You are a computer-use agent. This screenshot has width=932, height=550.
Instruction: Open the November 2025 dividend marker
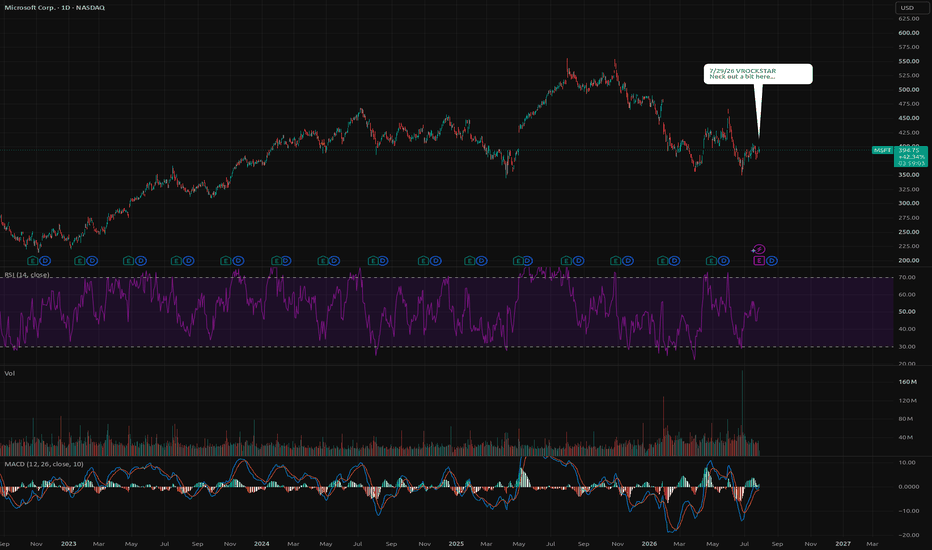click(x=628, y=260)
